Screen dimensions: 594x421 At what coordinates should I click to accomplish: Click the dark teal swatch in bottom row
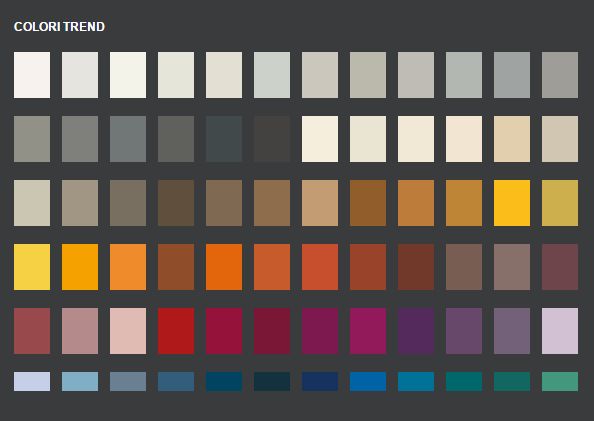(x=464, y=381)
